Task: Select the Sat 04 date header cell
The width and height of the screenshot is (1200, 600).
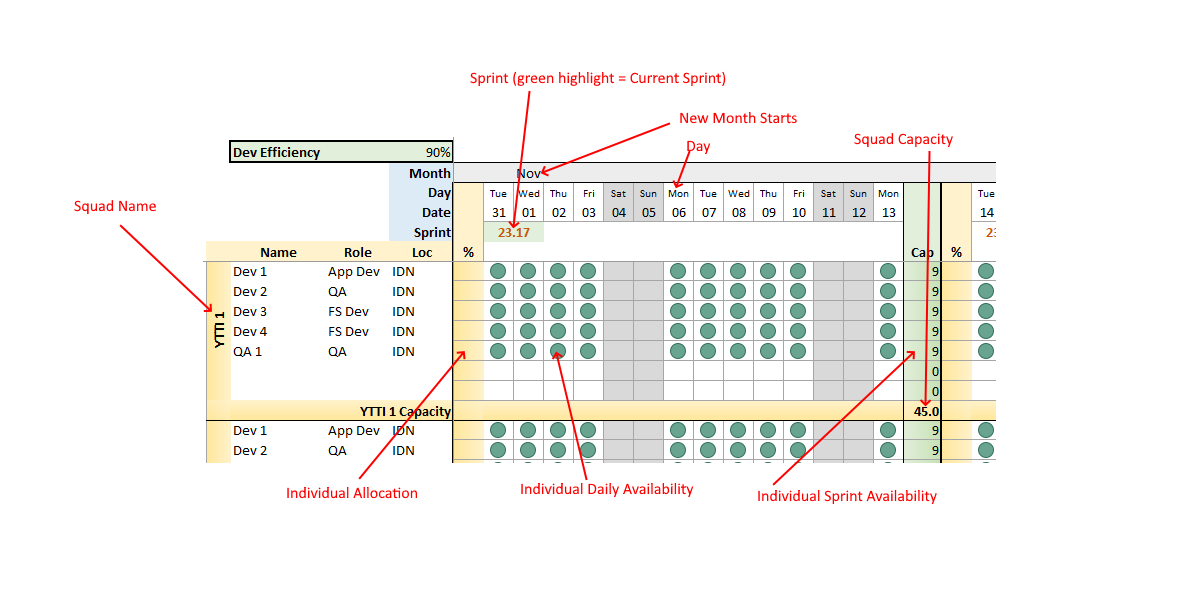Action: click(x=618, y=212)
